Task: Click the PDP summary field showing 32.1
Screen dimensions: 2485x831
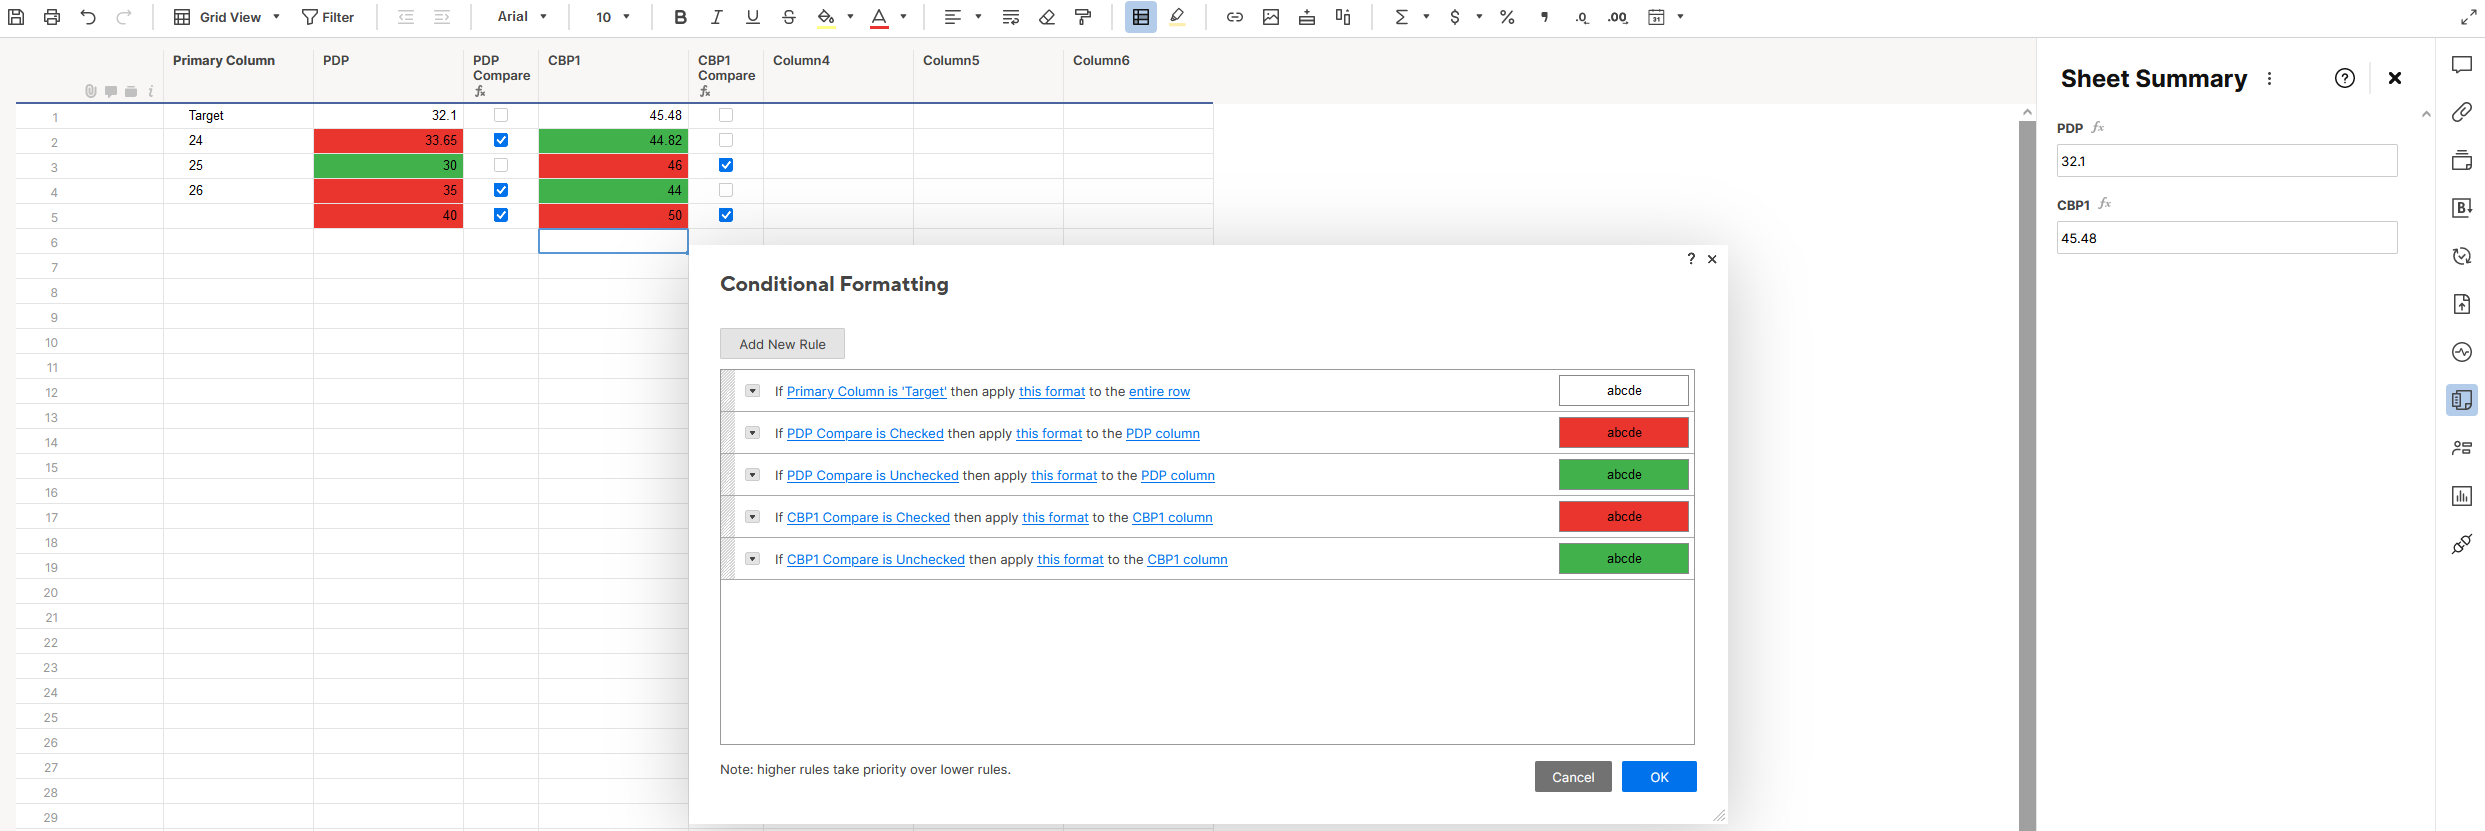Action: pyautogui.click(x=2227, y=161)
